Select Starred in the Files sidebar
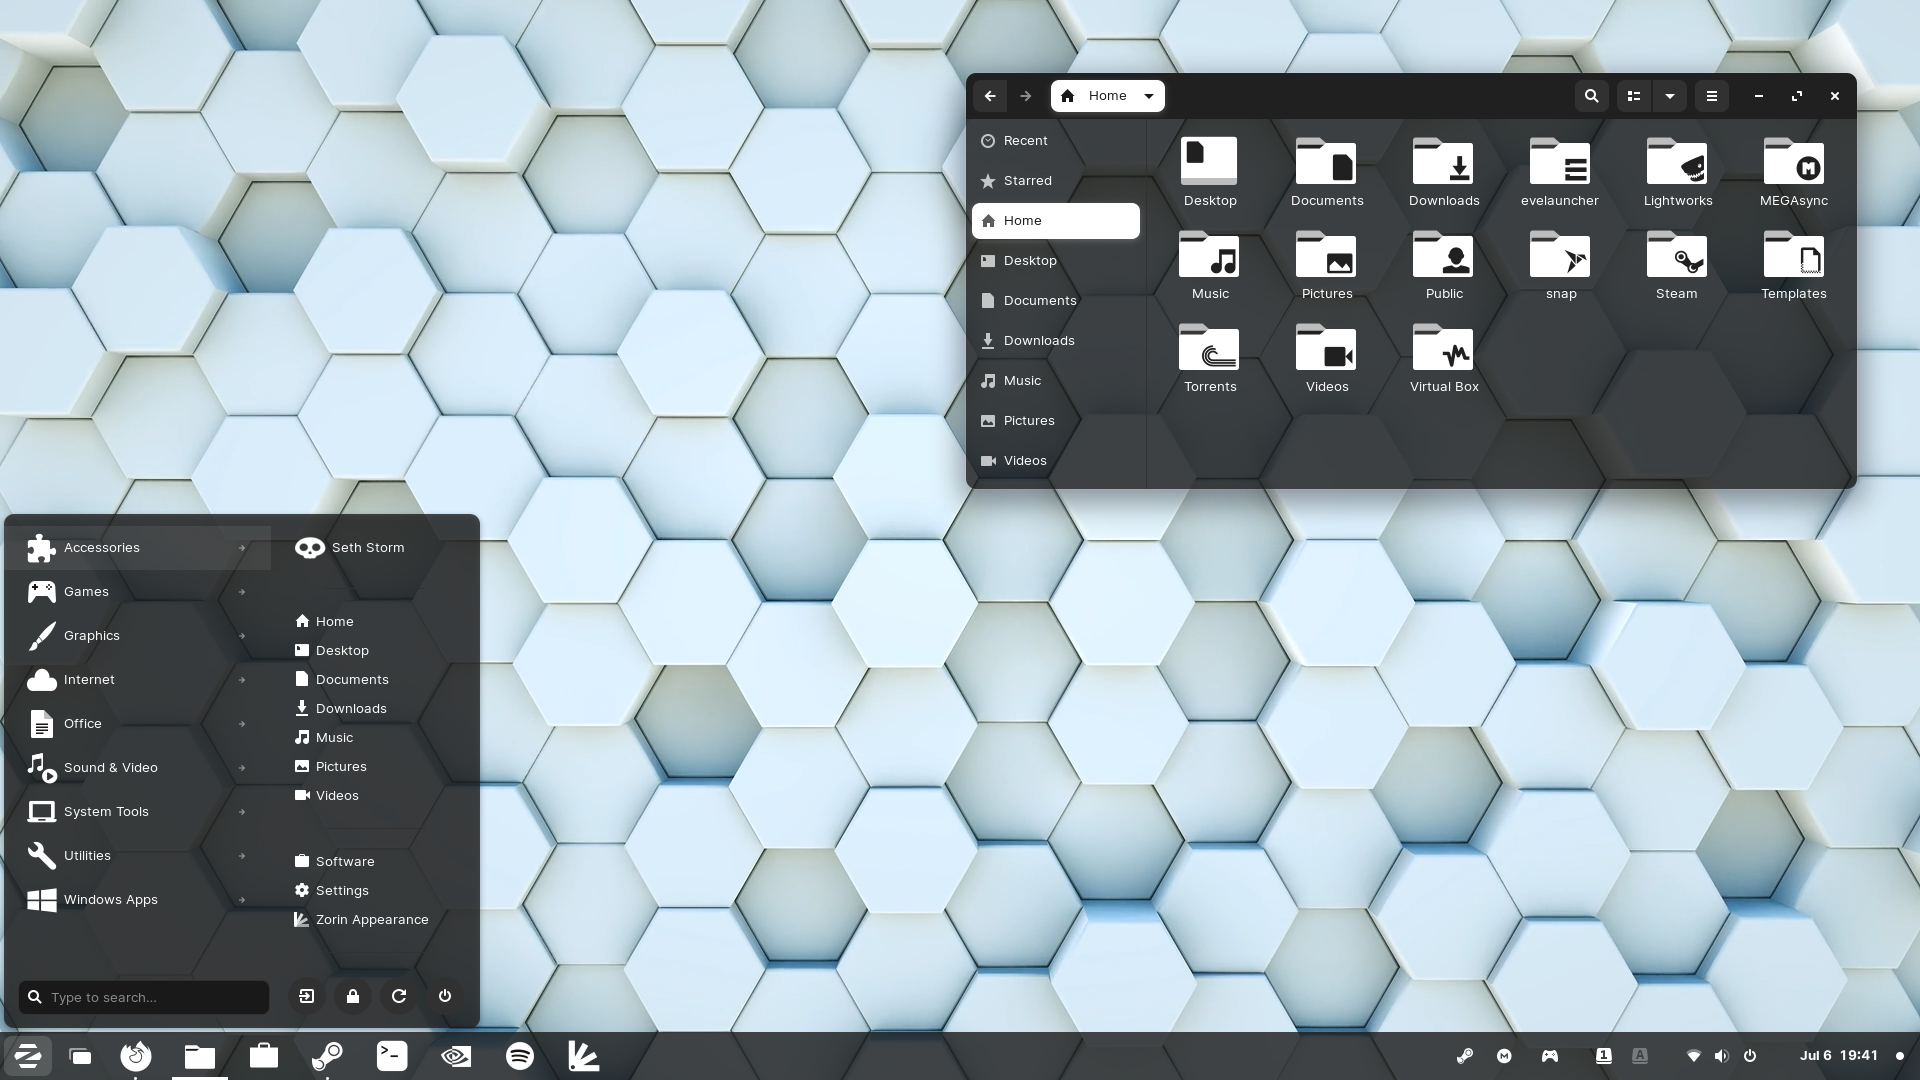The image size is (1920, 1080). [x=1056, y=181]
